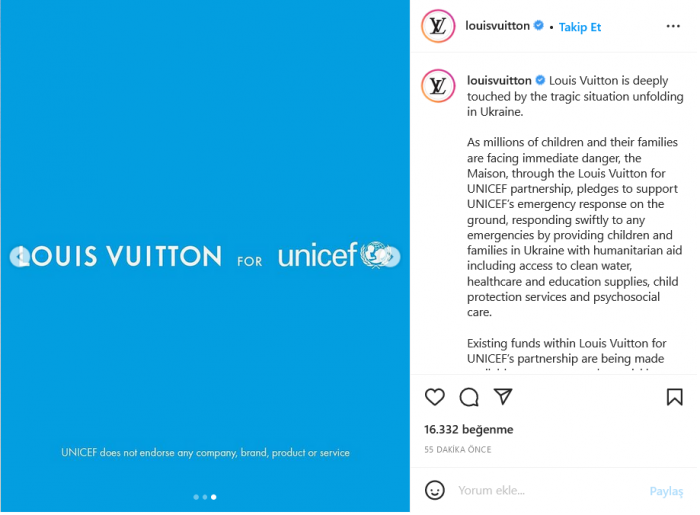Open the louisvuitton username in the header
Viewport: 700px width, 515px height.
(x=498, y=26)
